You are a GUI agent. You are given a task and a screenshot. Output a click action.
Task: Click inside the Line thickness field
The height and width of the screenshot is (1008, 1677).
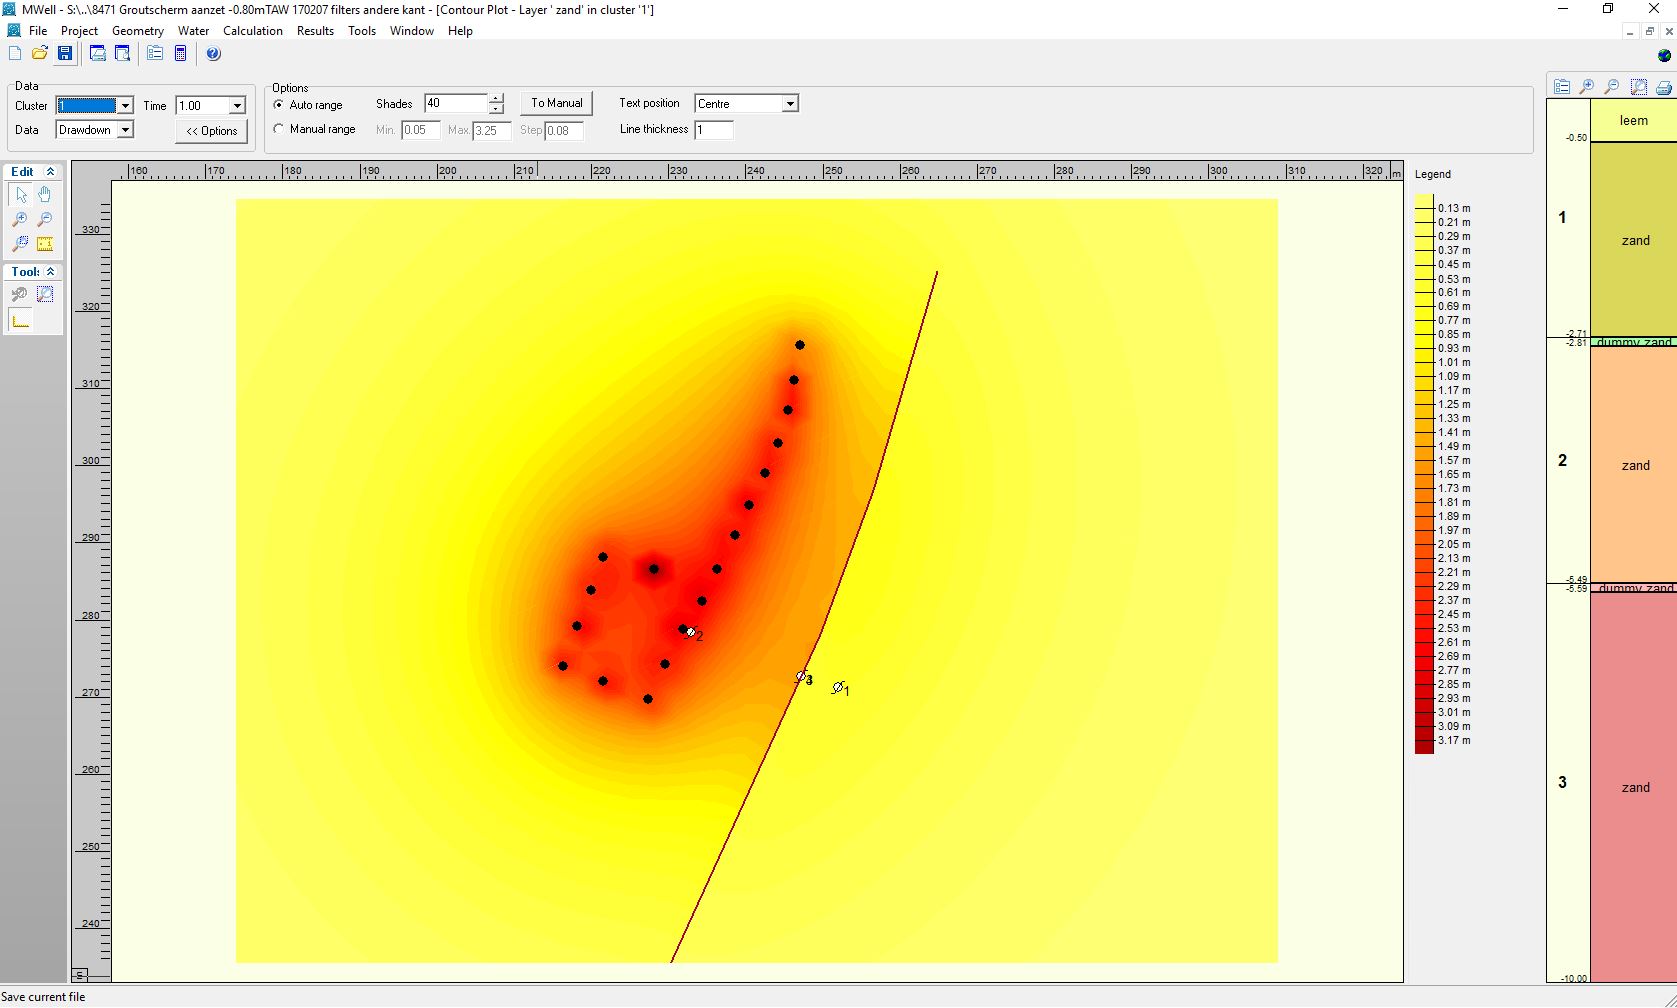714,130
